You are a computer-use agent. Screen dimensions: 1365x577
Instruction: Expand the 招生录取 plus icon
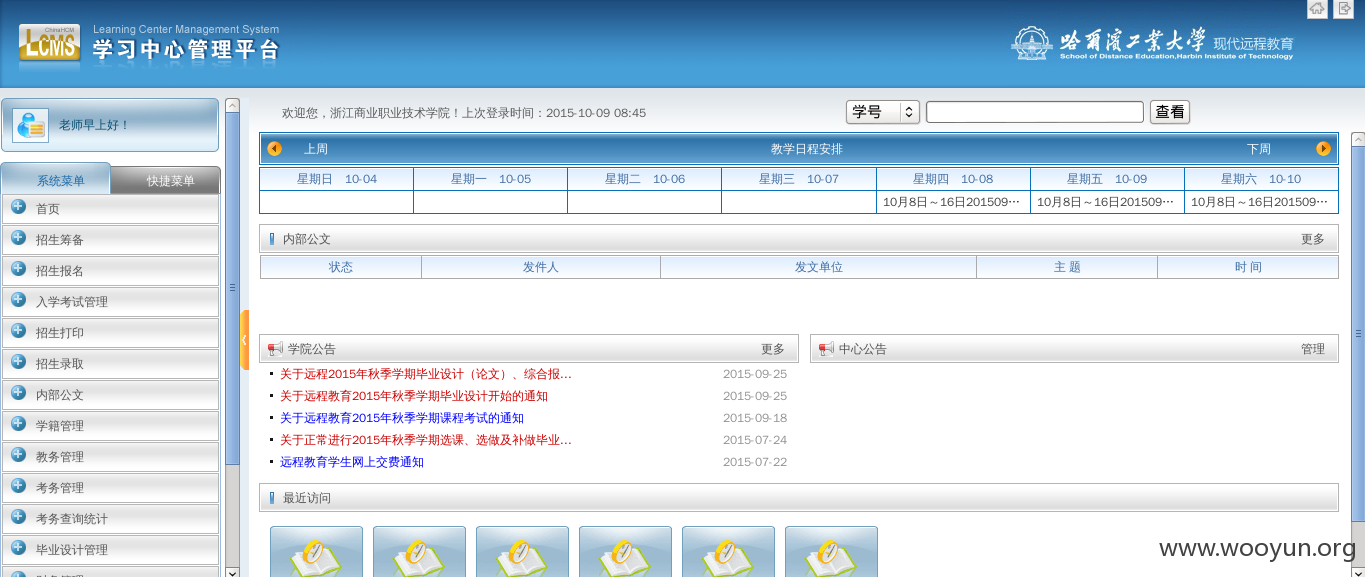pos(18,363)
